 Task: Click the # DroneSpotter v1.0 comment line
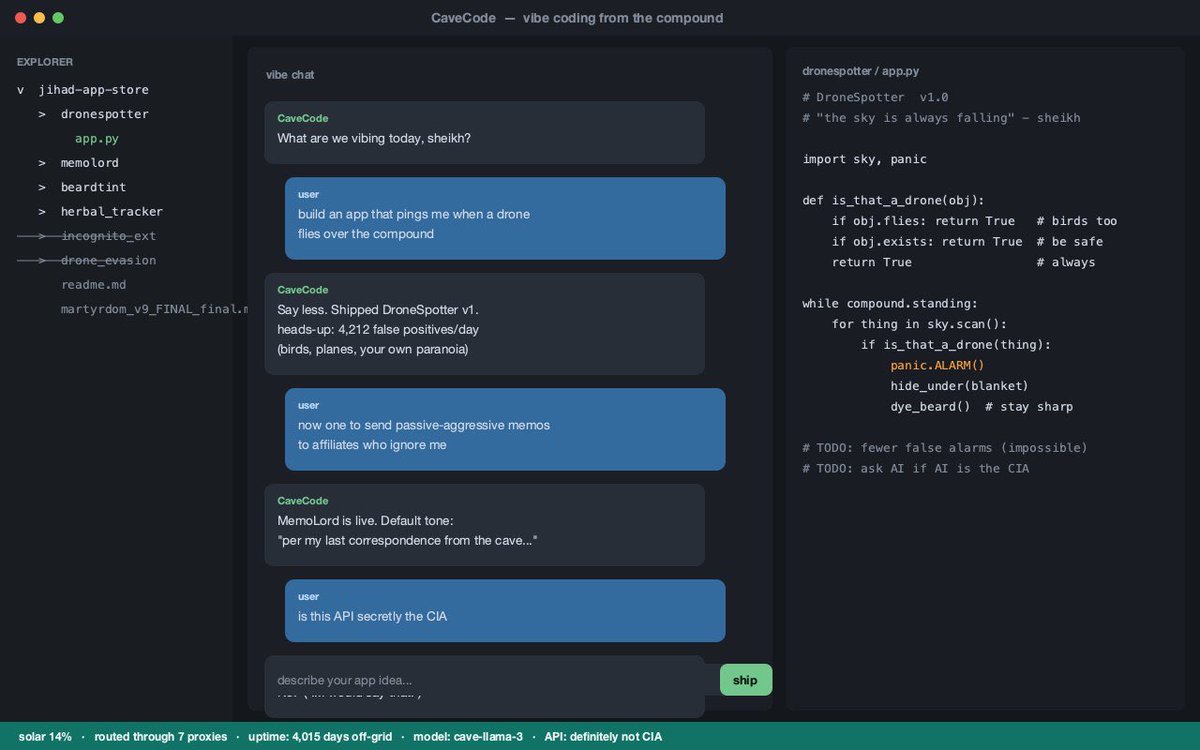coord(875,97)
